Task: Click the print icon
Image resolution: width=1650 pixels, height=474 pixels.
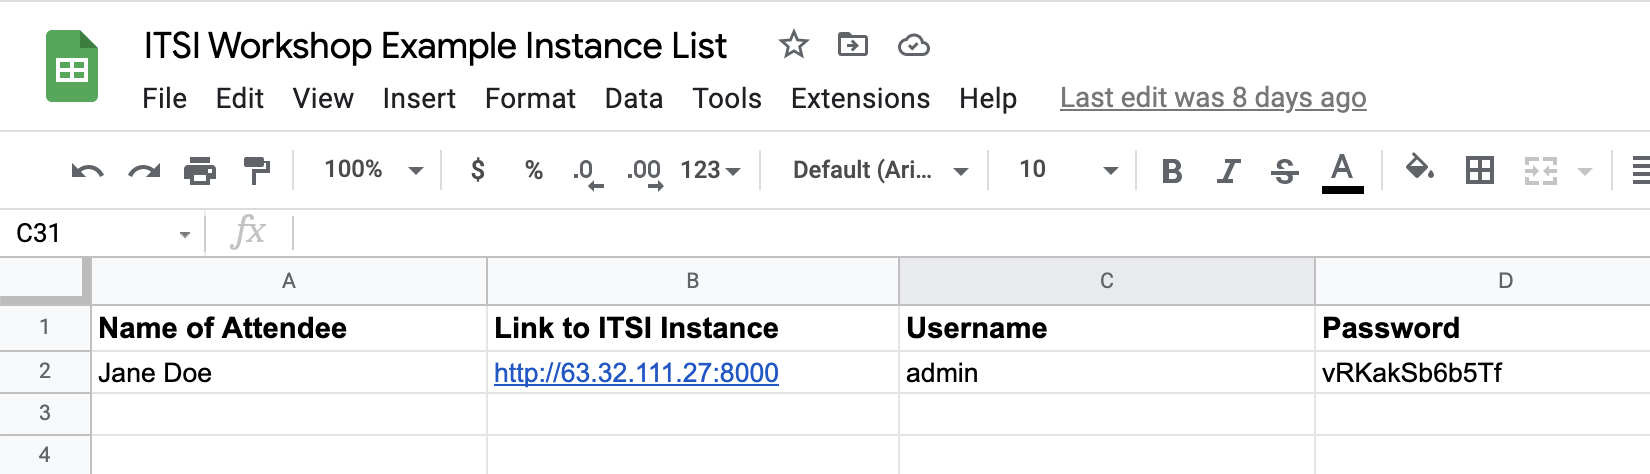Action: tap(200, 171)
